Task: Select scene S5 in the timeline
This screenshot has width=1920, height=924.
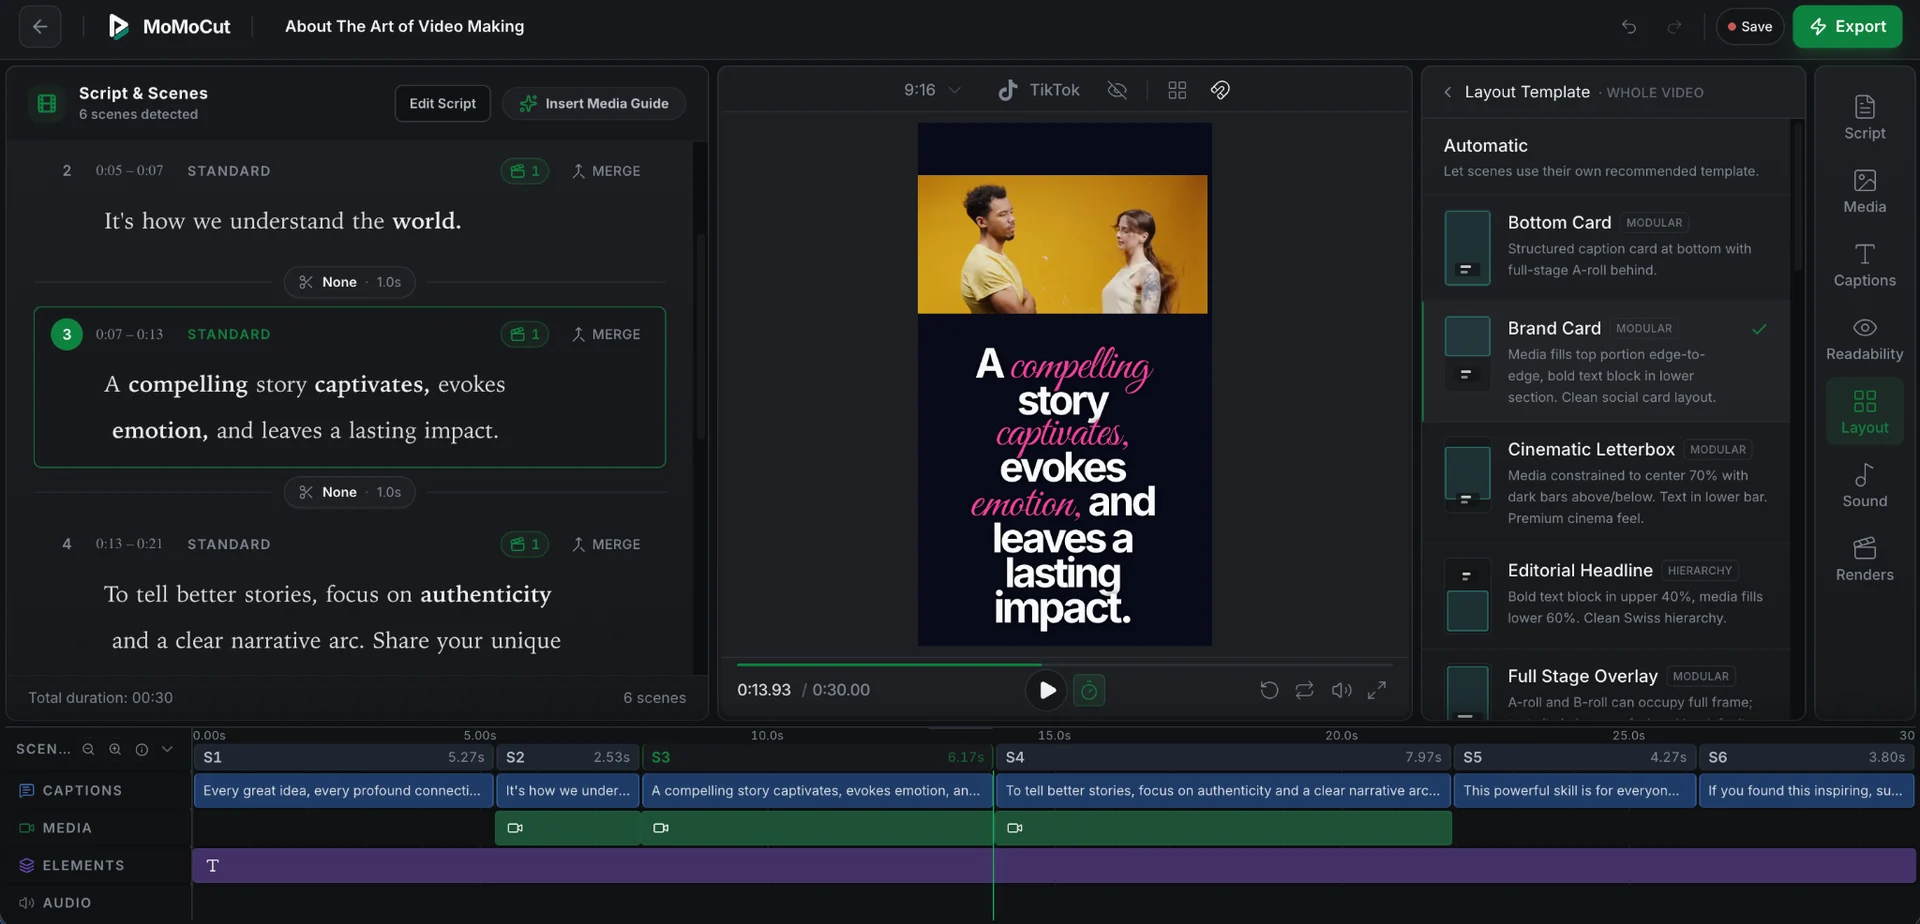Action: tap(1574, 757)
